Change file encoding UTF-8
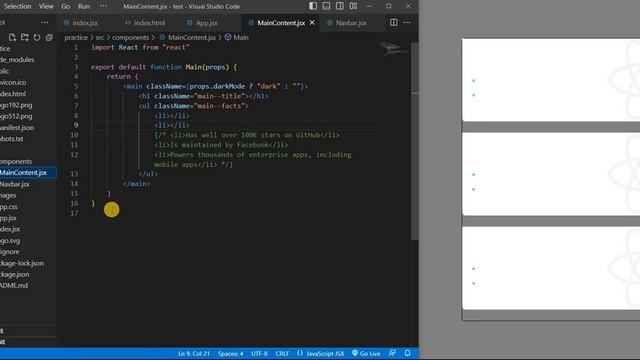The width and height of the screenshot is (640, 360). (259, 353)
